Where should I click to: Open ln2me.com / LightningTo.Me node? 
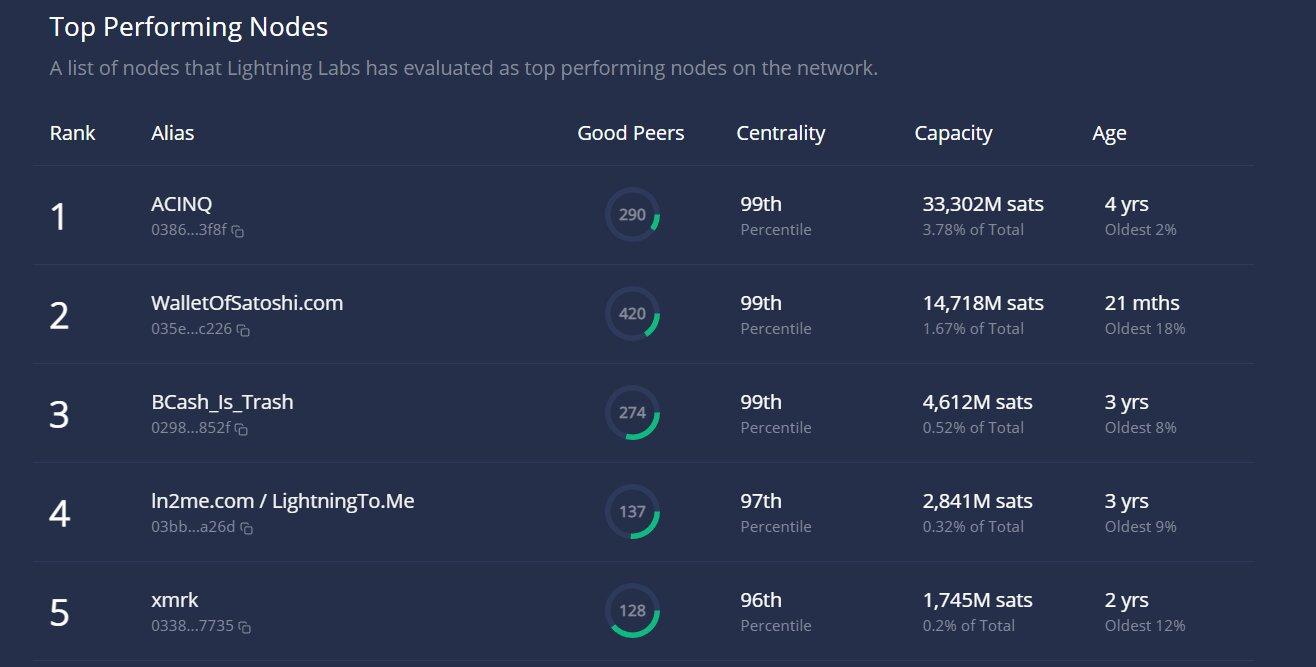282,501
